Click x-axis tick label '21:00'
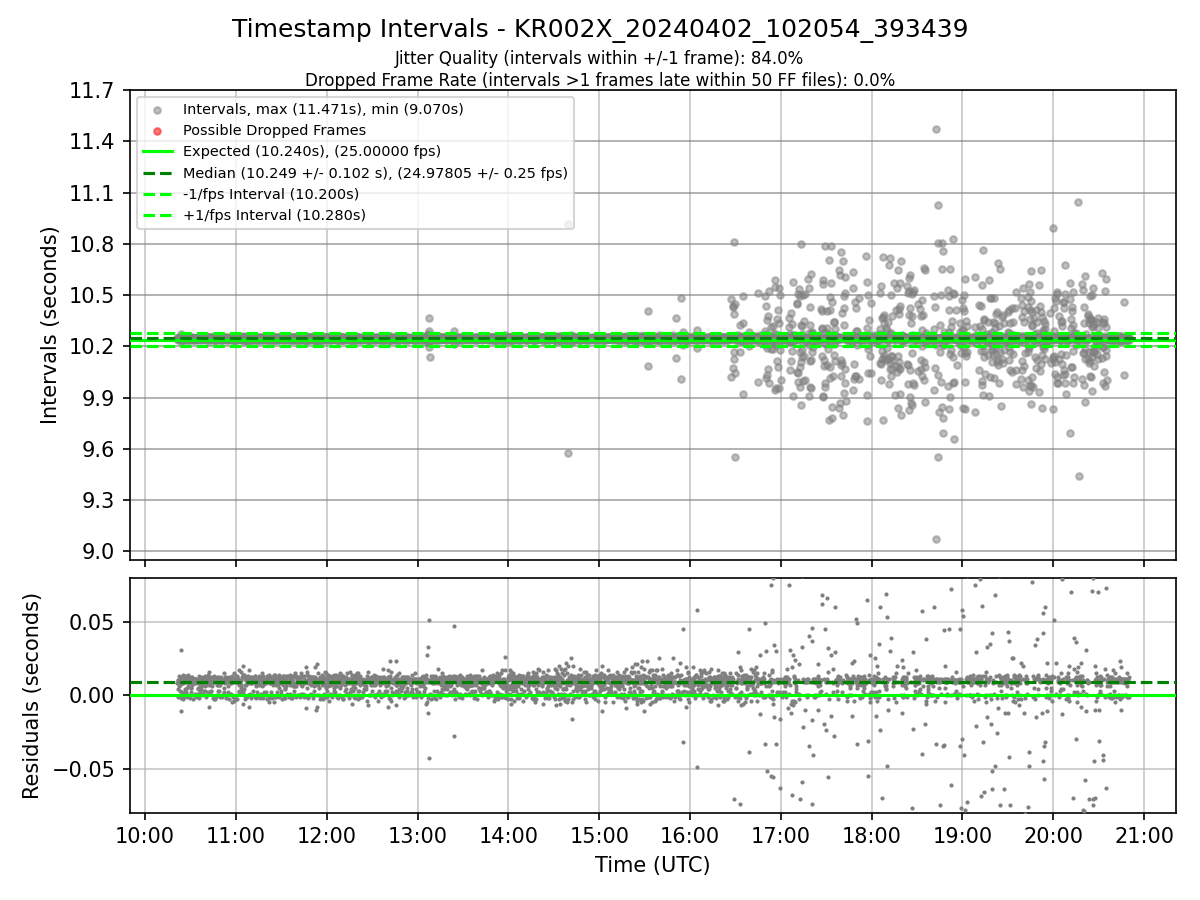This screenshot has height=900, width=1200. click(x=1144, y=835)
